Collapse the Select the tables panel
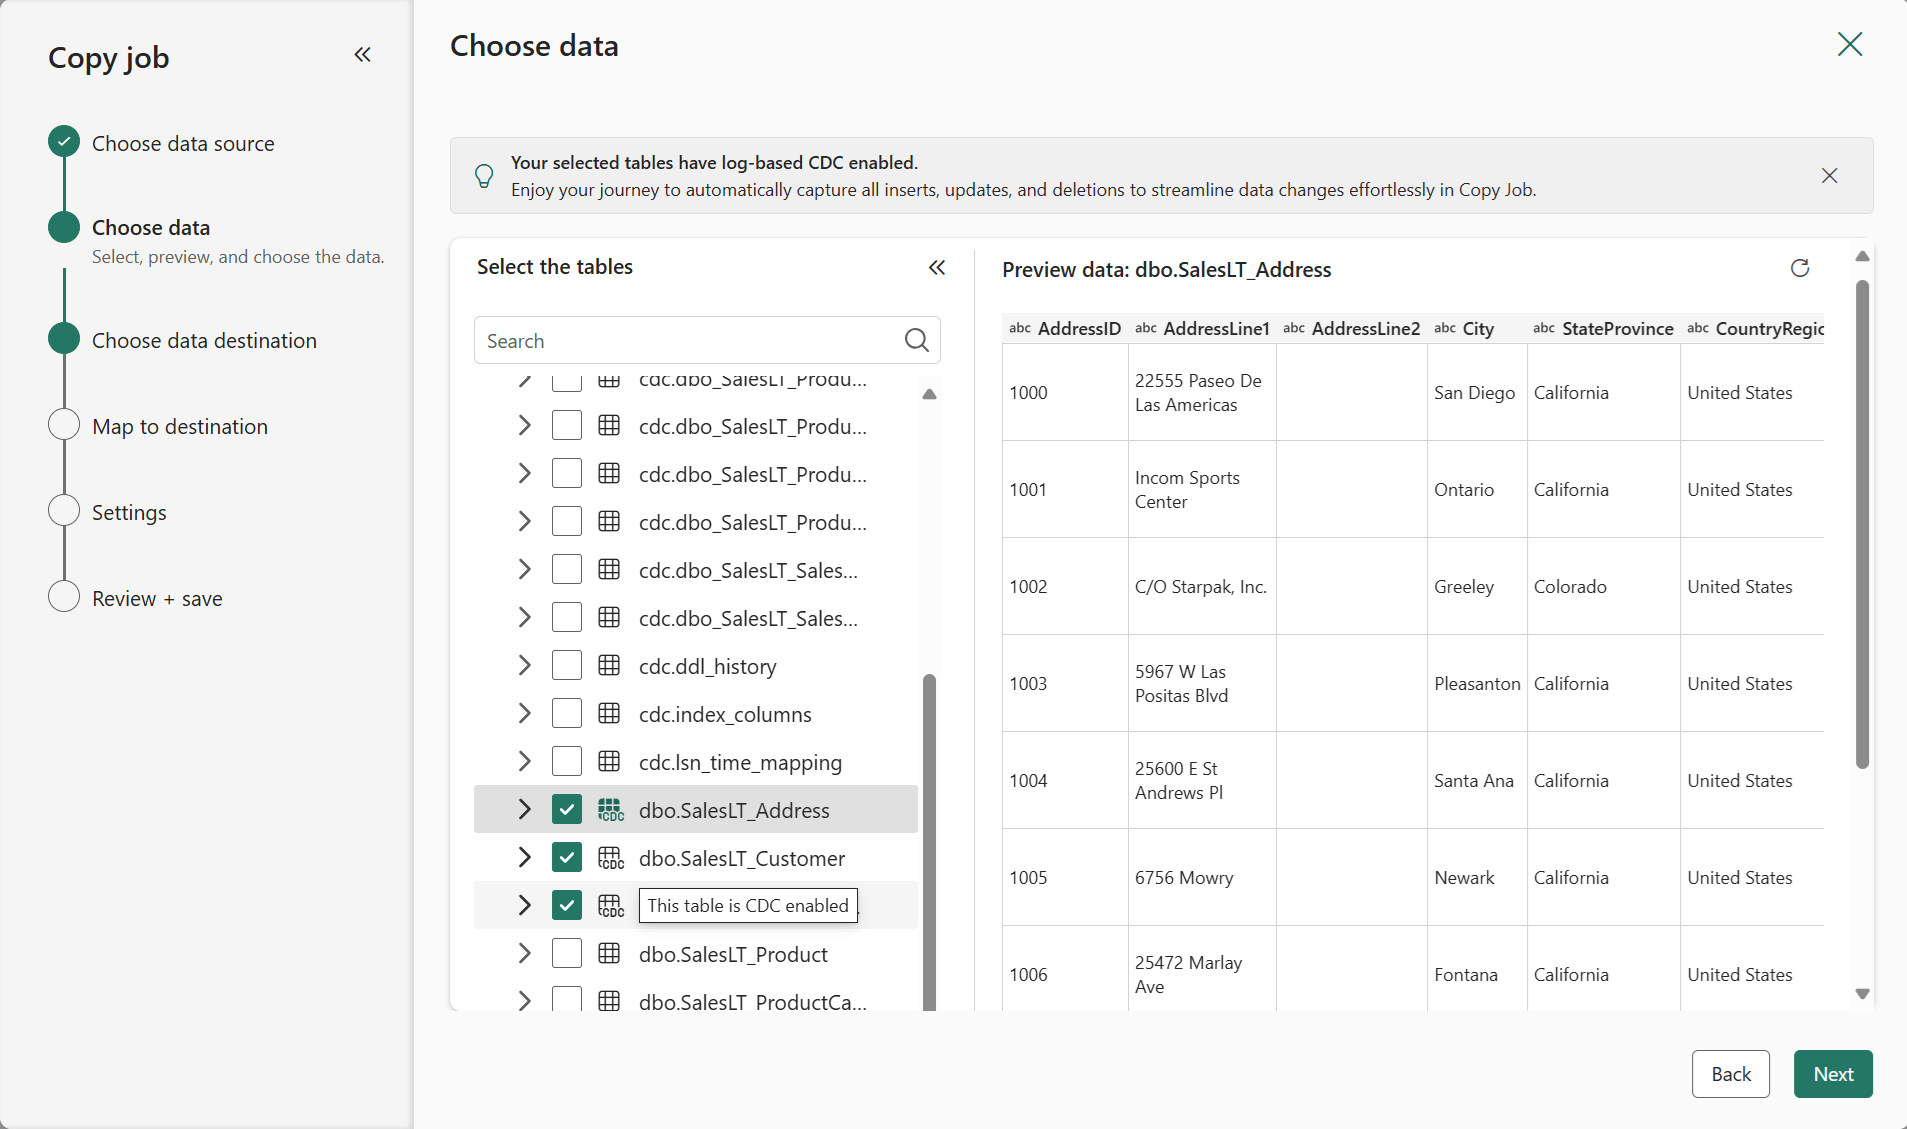This screenshot has width=1907, height=1129. click(938, 268)
